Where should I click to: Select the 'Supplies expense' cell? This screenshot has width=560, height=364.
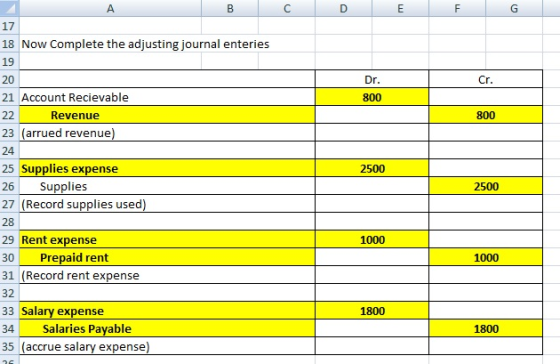click(x=167, y=168)
